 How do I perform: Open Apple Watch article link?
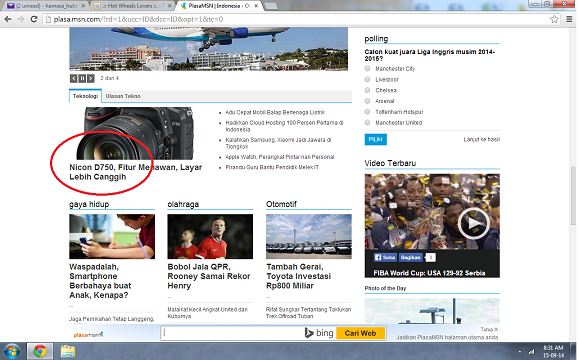pyautogui.click(x=280, y=157)
